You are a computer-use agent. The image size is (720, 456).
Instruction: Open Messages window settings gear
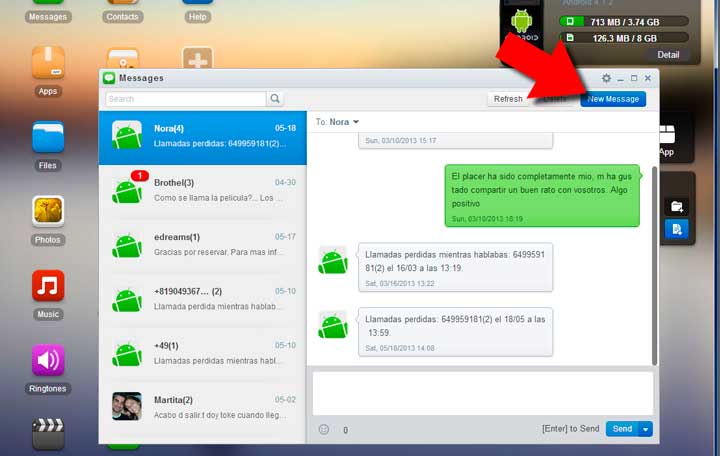coord(606,78)
